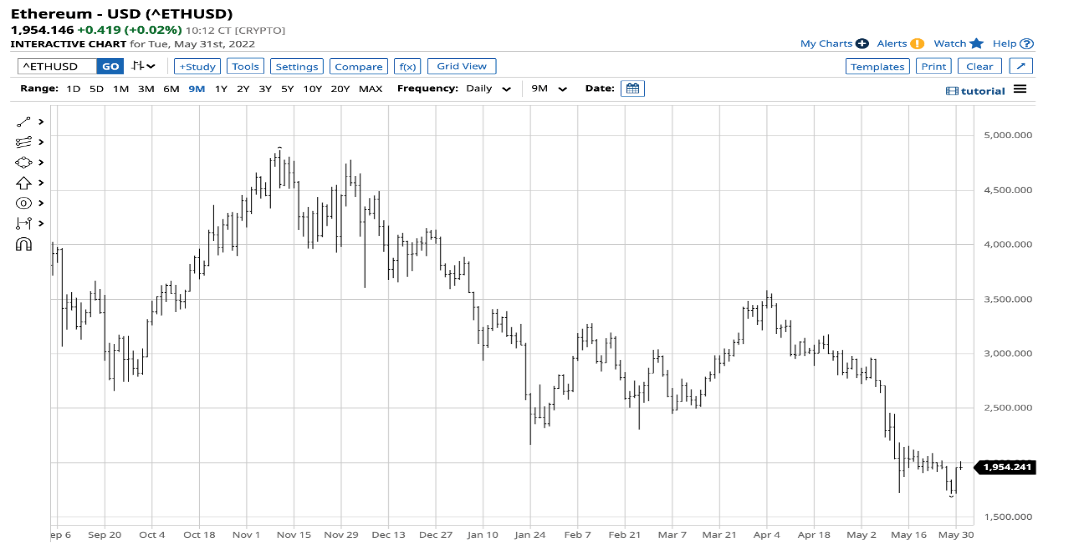Toggle the magnet snap tool
This screenshot has height=555, width=1084.
click(x=24, y=244)
